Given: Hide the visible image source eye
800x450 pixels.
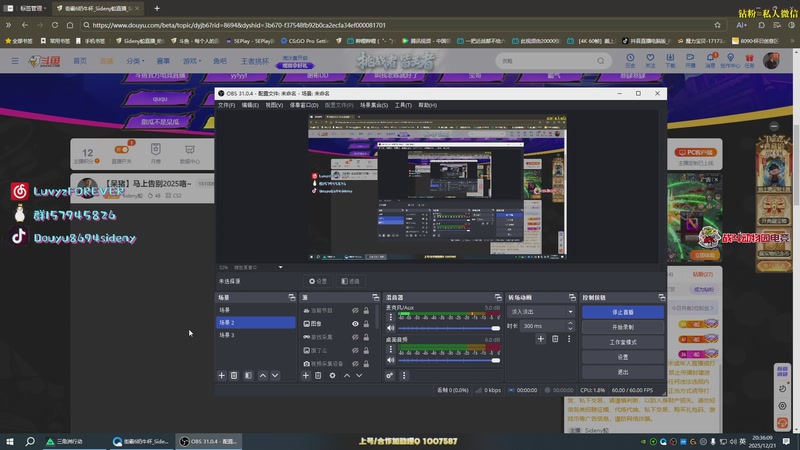Looking at the screenshot, I should point(355,323).
